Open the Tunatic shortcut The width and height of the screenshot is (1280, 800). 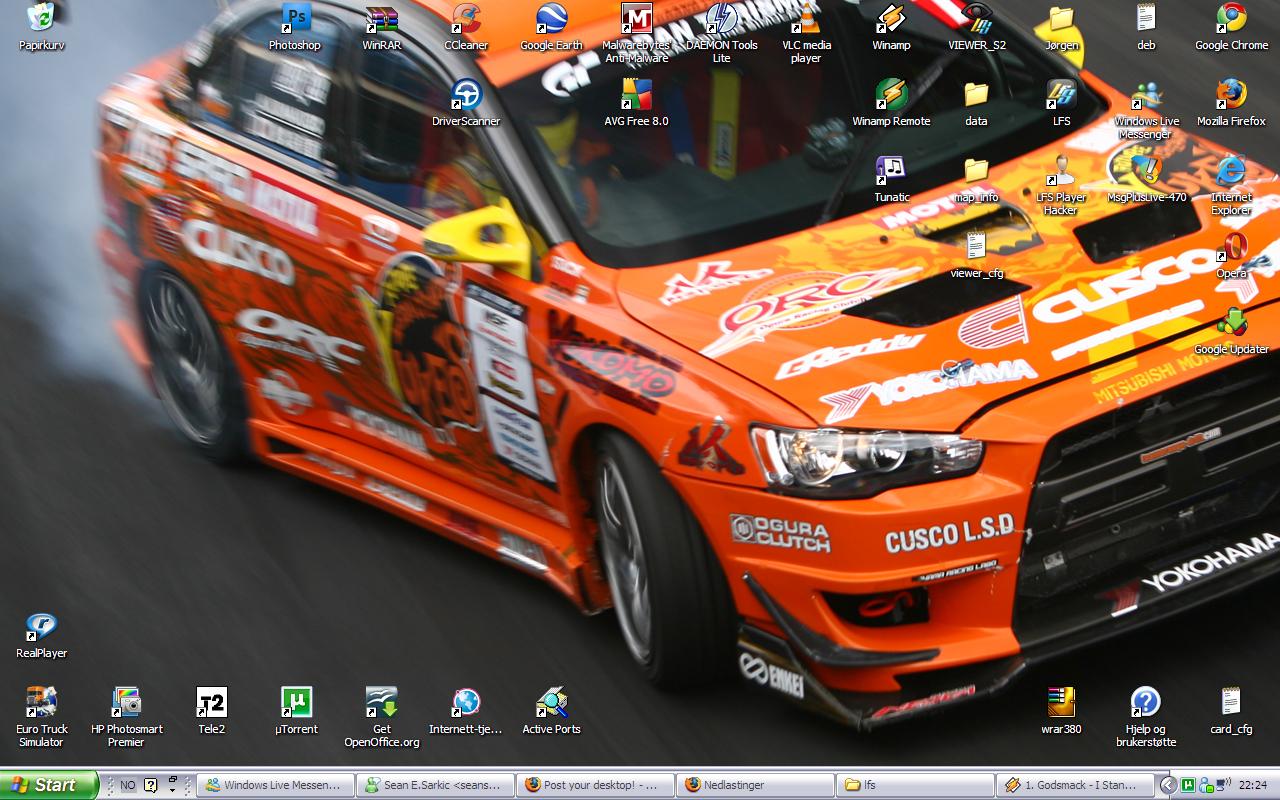pos(891,179)
